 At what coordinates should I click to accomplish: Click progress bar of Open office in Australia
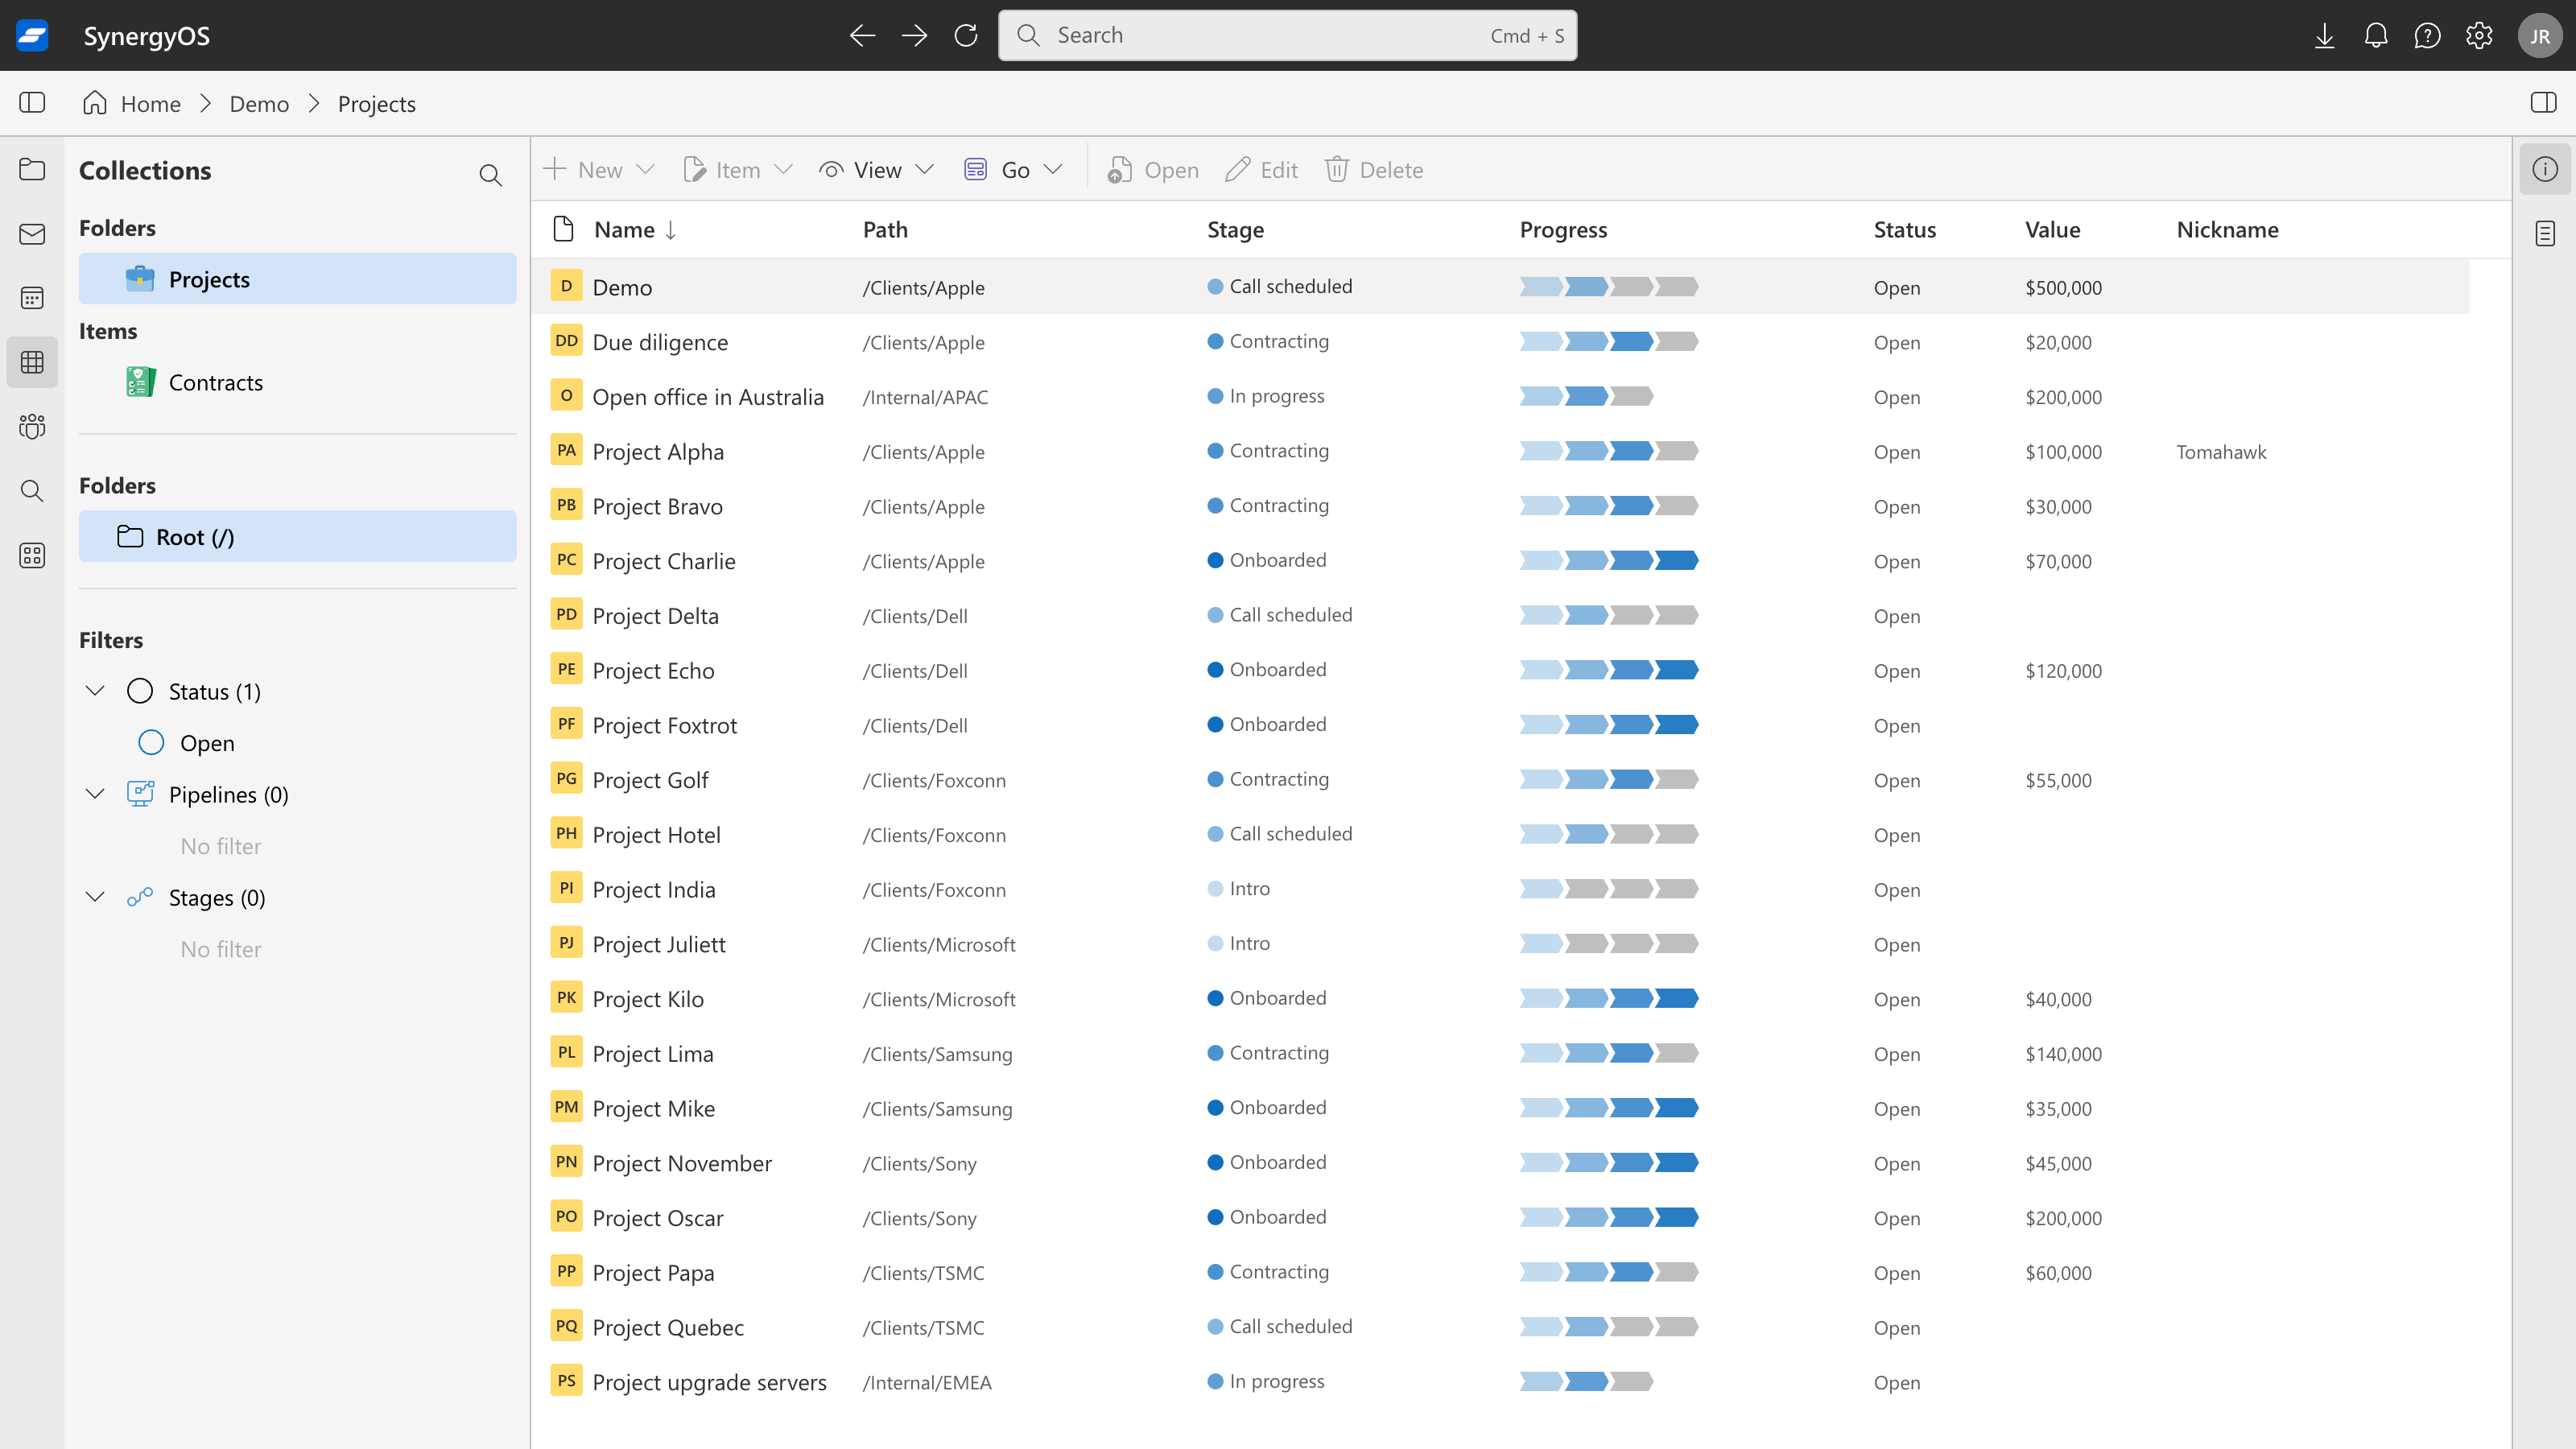click(x=1586, y=396)
